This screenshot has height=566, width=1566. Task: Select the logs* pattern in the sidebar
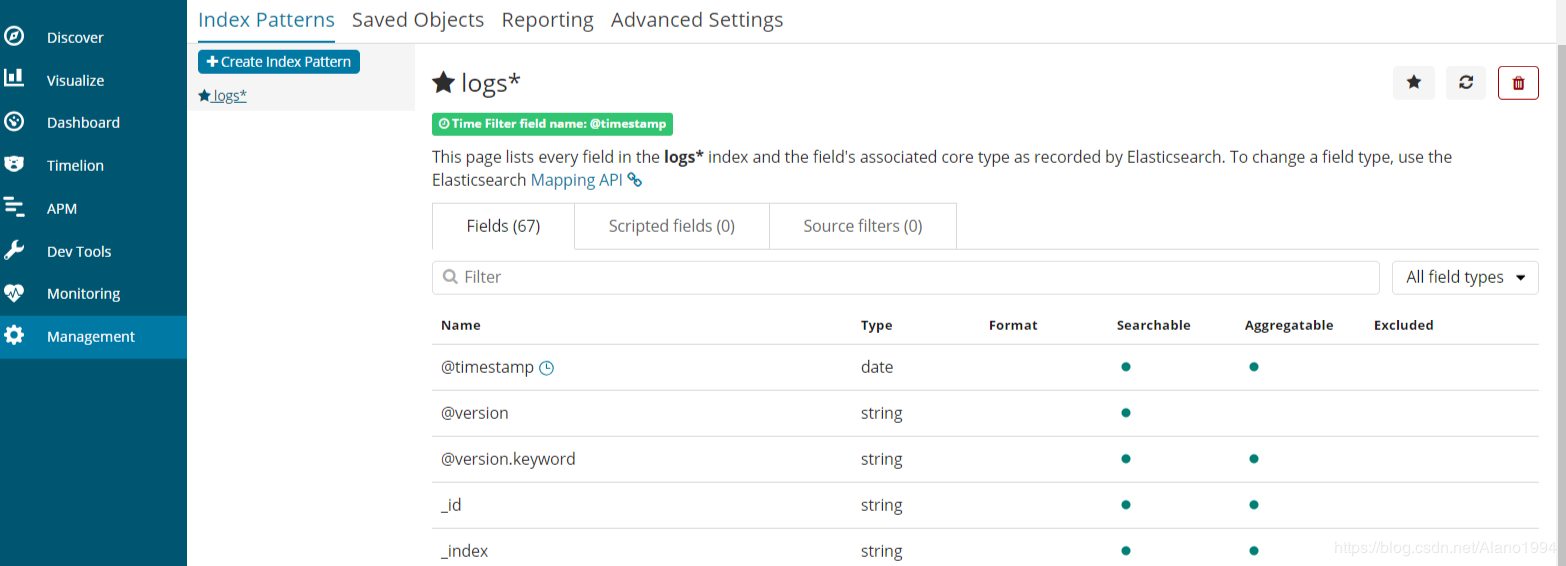point(223,96)
